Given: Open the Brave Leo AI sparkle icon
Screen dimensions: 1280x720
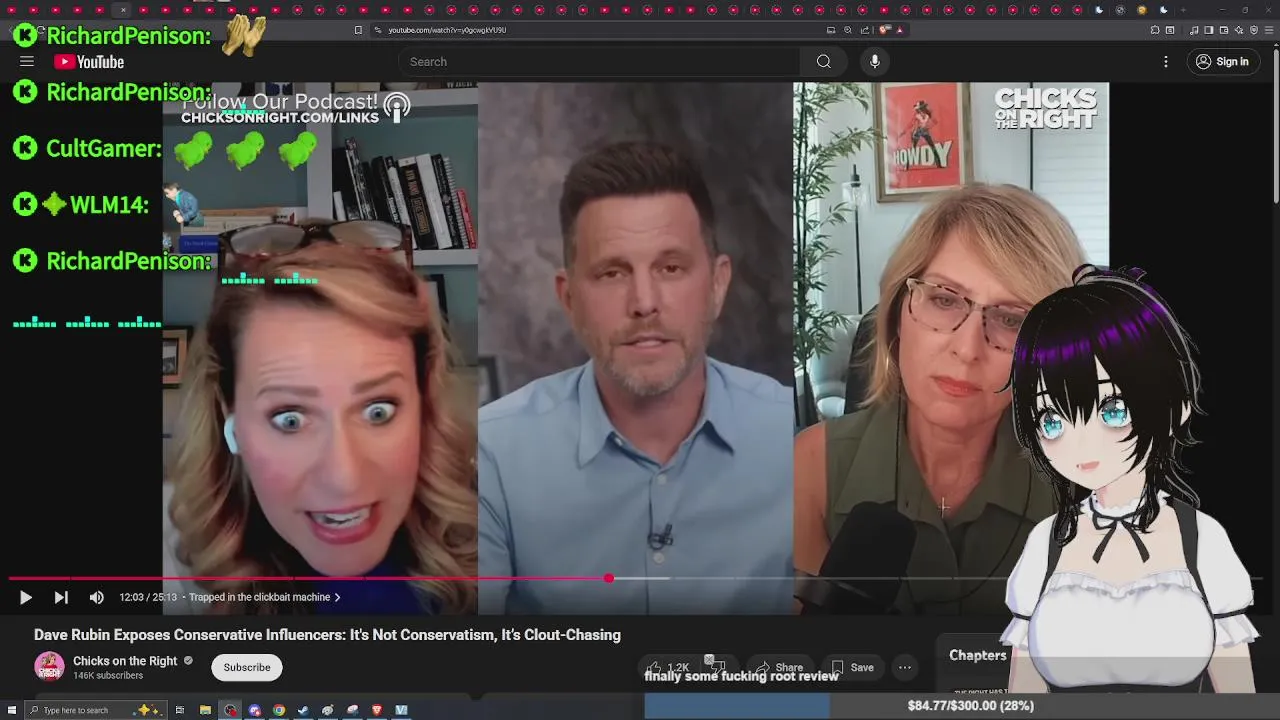Looking at the screenshot, I should click(1239, 30).
